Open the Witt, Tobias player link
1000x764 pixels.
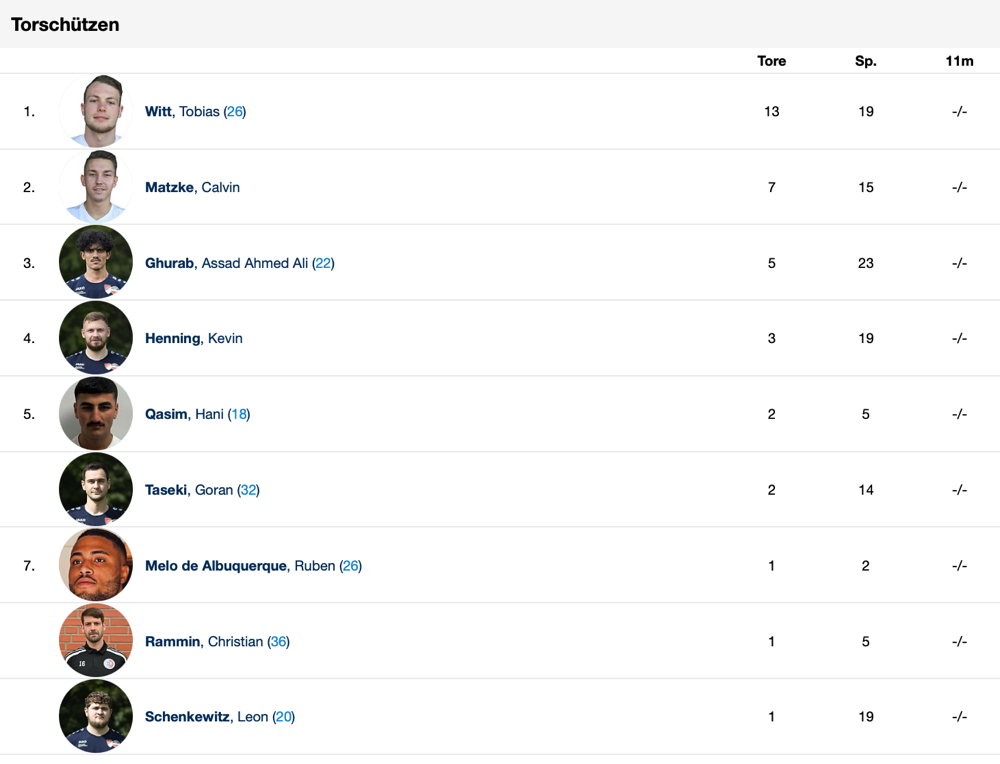[x=182, y=111]
